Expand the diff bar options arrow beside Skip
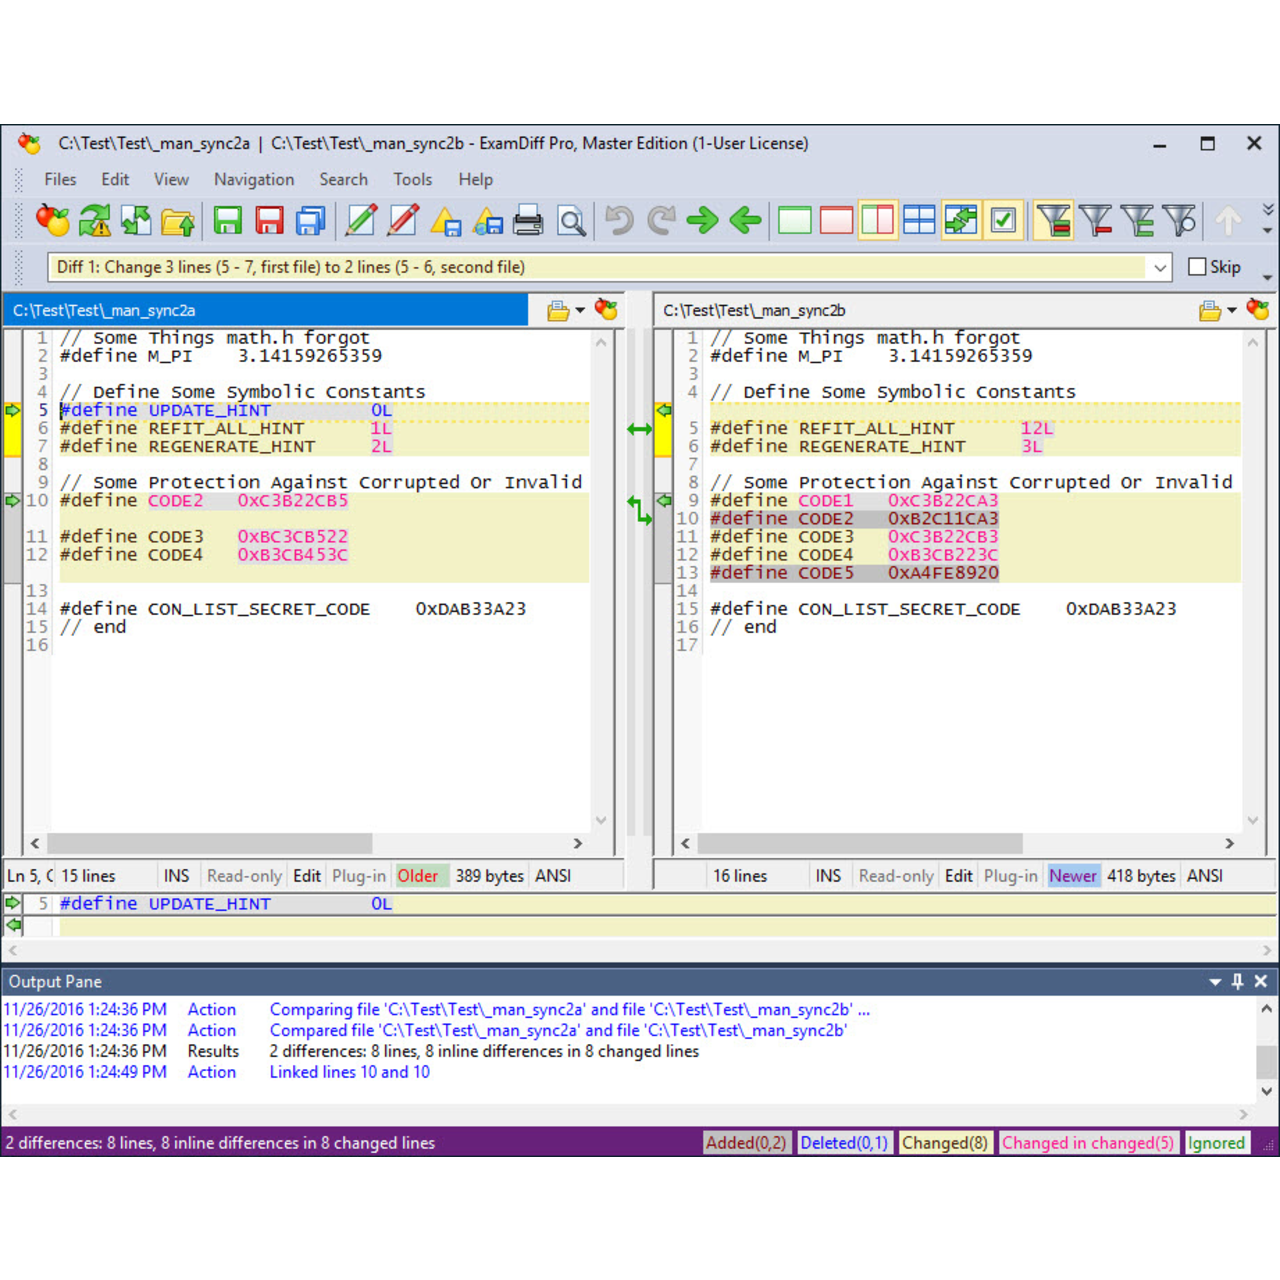This screenshot has width=1280, height=1280. click(x=1267, y=277)
